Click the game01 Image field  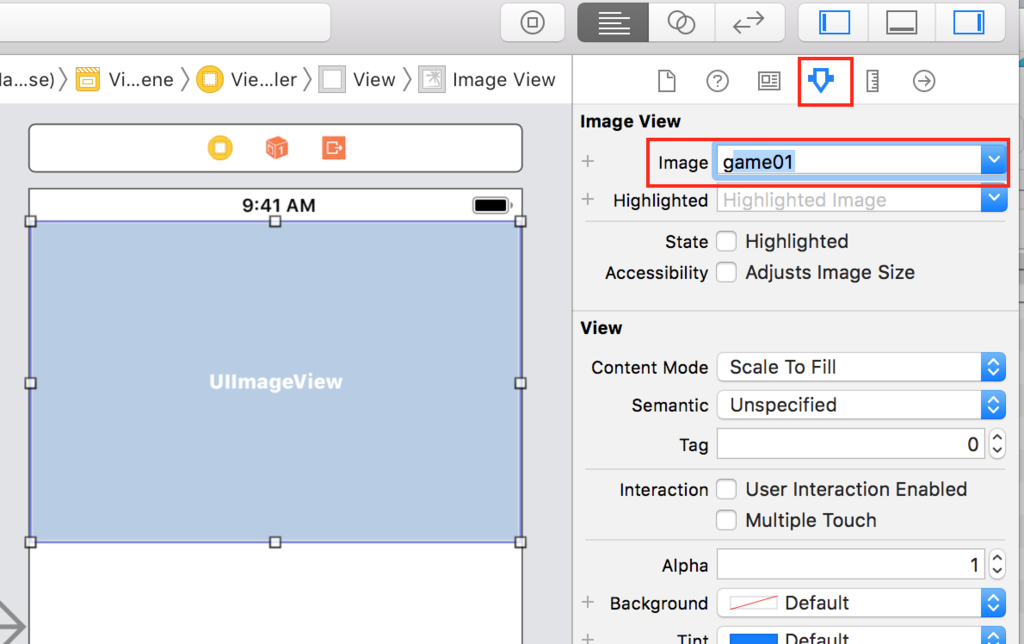coord(848,161)
